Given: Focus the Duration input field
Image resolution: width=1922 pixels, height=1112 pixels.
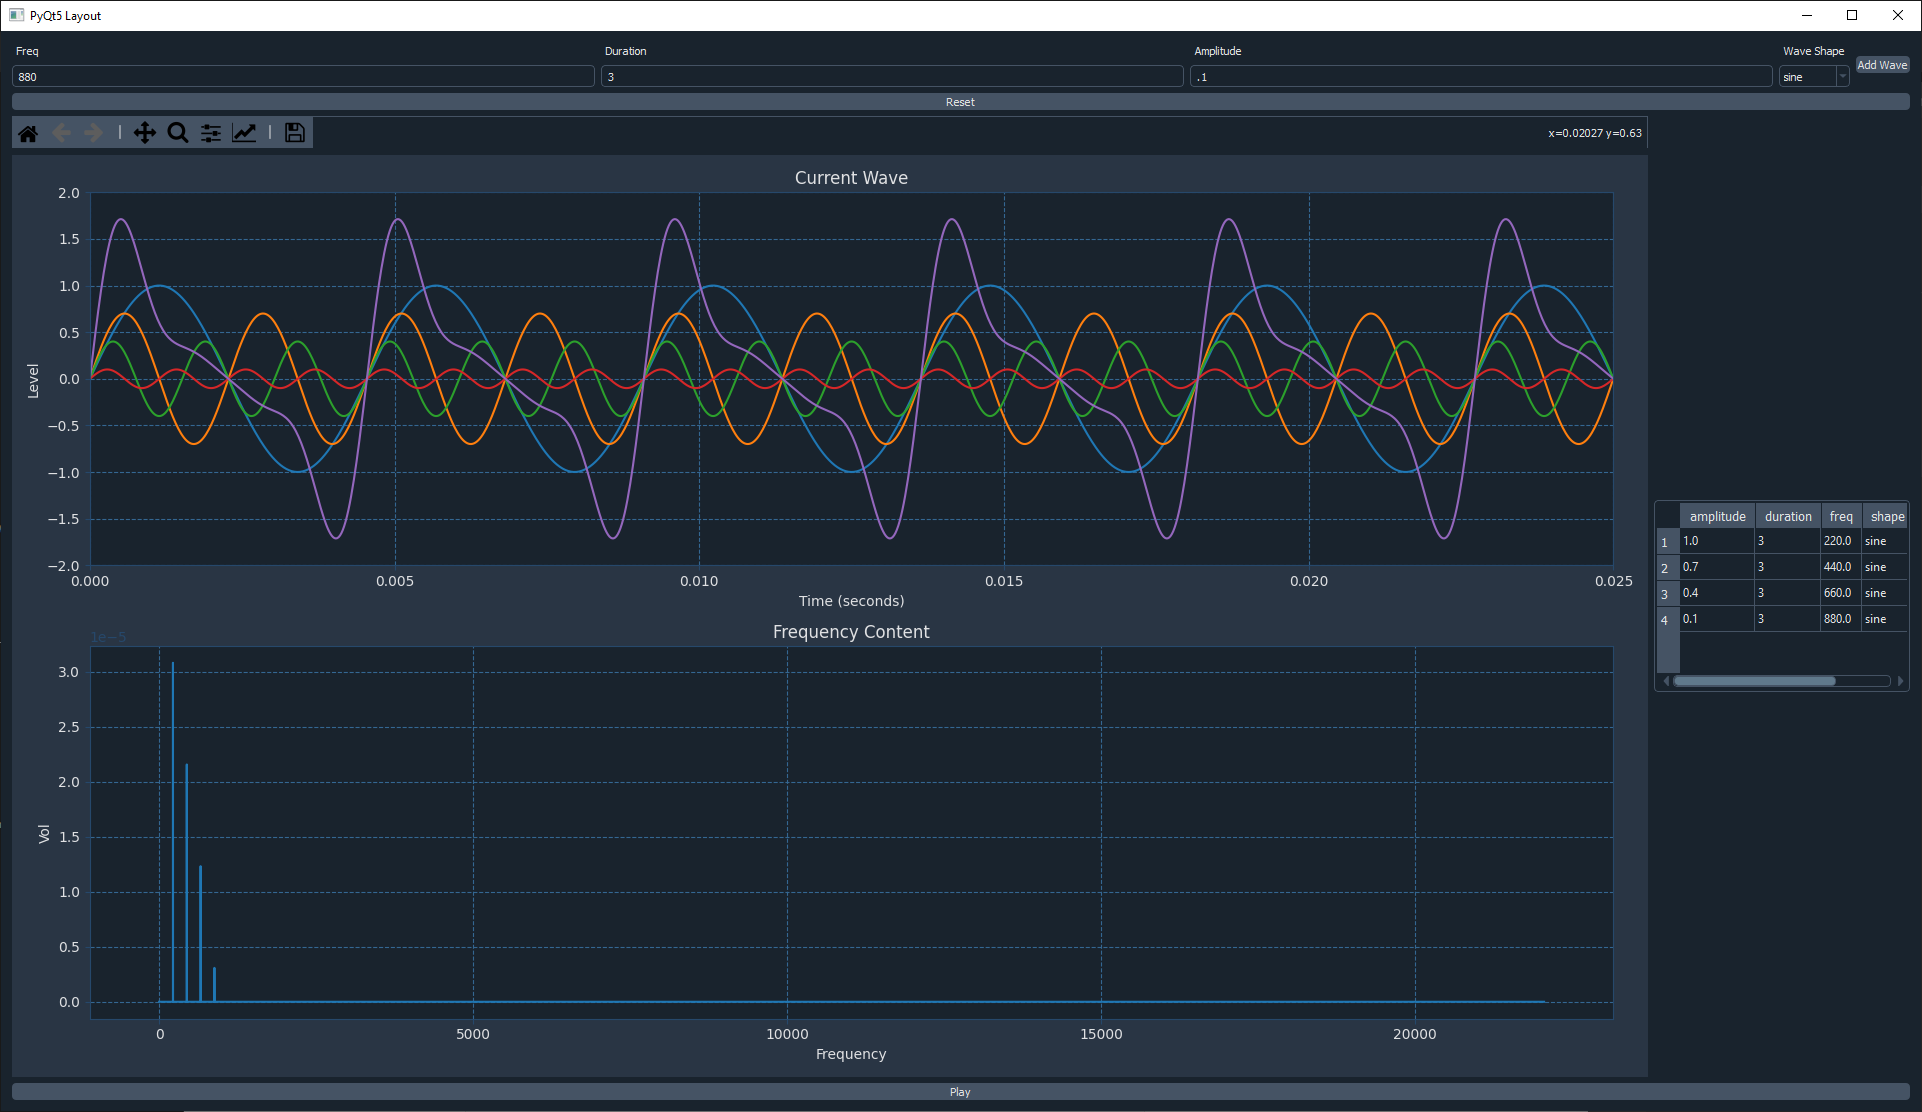Looking at the screenshot, I should coord(892,77).
